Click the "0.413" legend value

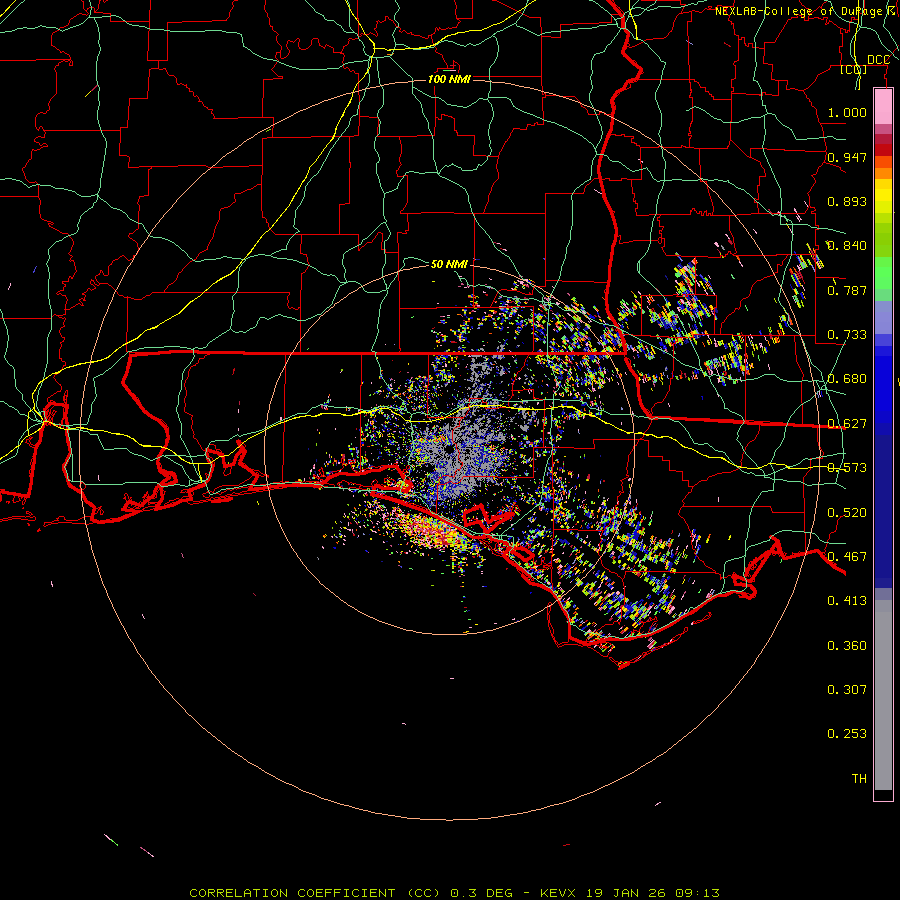(x=847, y=601)
